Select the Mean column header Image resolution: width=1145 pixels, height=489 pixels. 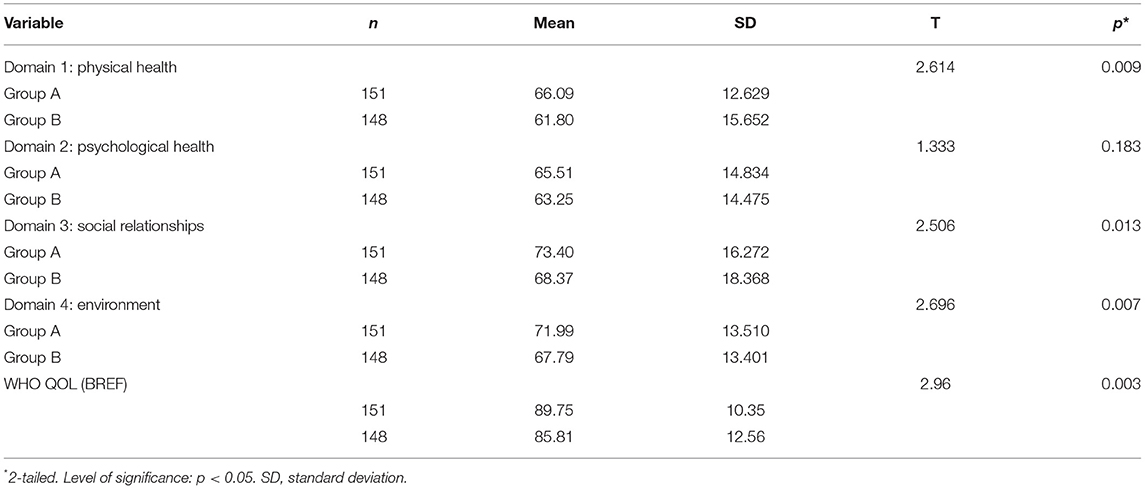pyautogui.click(x=554, y=23)
